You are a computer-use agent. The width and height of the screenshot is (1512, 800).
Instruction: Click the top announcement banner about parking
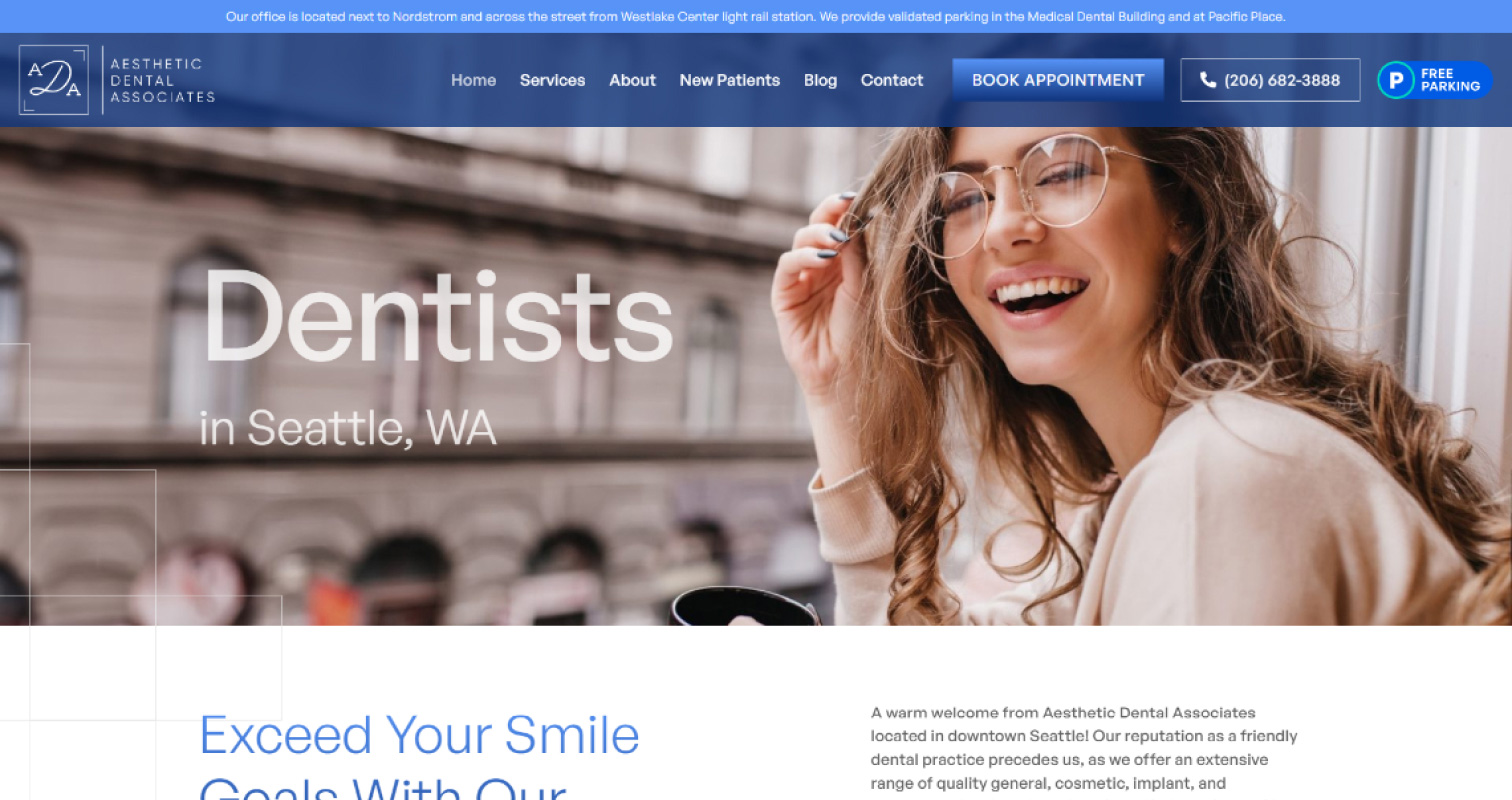click(x=756, y=17)
